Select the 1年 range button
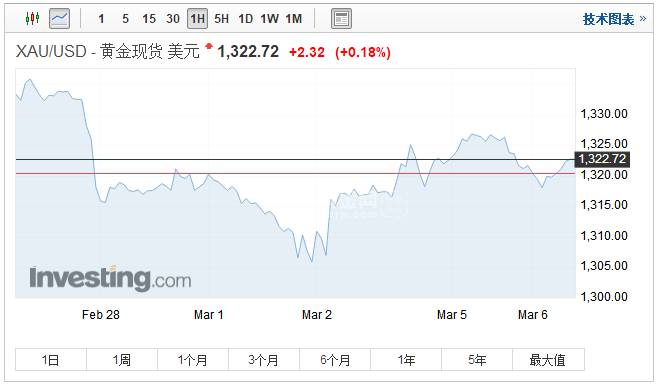 click(x=406, y=360)
